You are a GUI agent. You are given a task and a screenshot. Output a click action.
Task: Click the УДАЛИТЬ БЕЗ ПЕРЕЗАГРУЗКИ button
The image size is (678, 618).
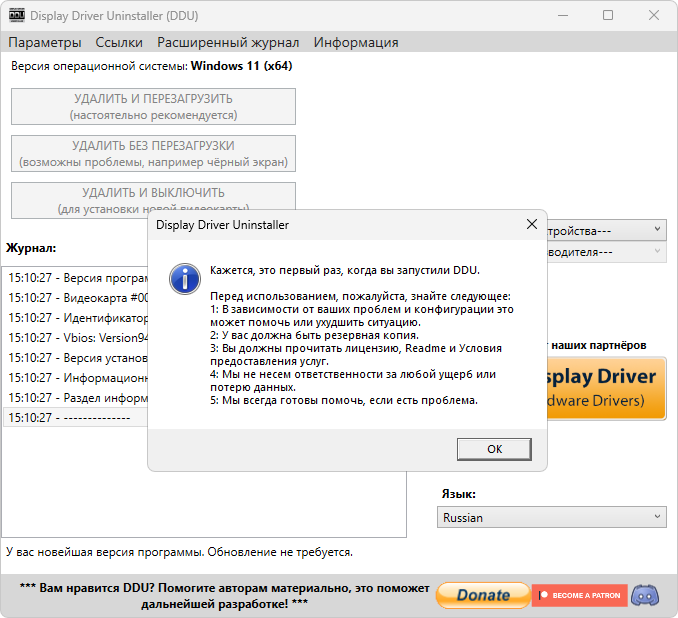tap(153, 154)
